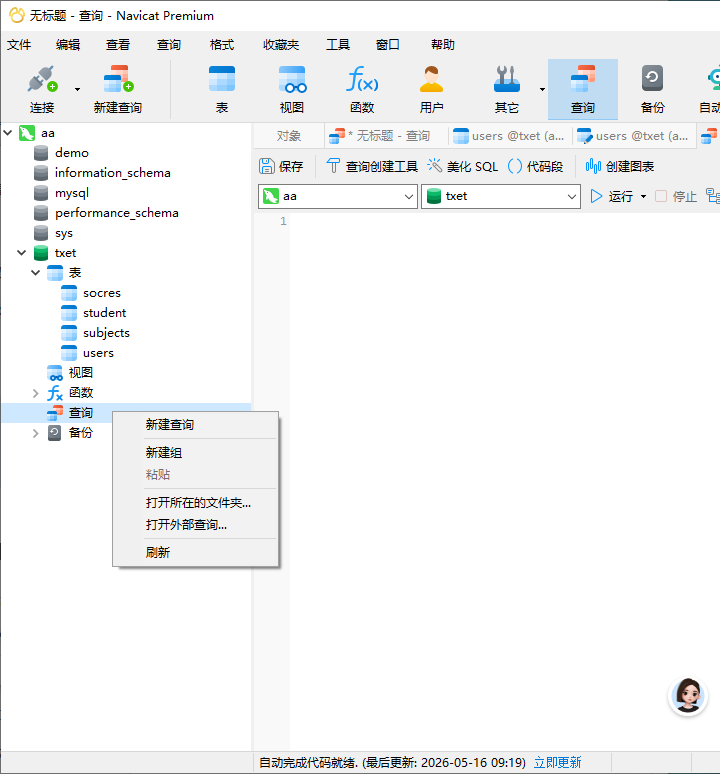Expand the 函数 functions node
The image size is (720, 774).
[x=36, y=393]
